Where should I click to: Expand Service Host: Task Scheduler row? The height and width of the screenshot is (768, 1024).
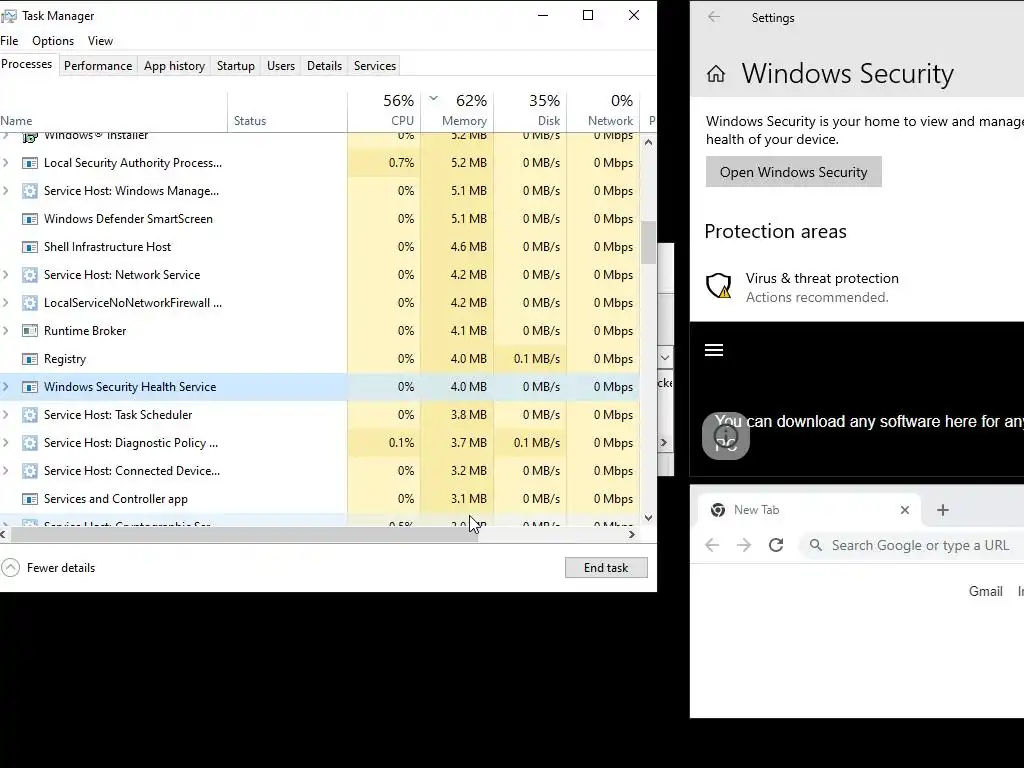tap(6, 415)
